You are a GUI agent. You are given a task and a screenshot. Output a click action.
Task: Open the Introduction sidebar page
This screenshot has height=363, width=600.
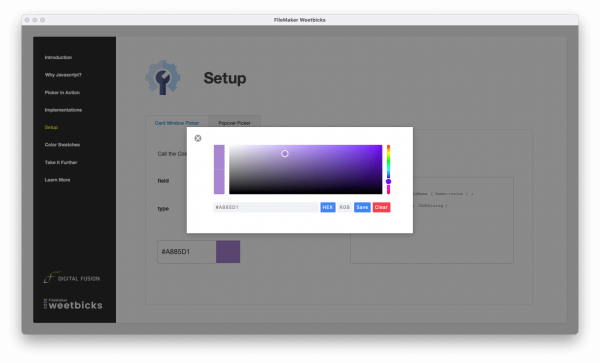(58, 57)
